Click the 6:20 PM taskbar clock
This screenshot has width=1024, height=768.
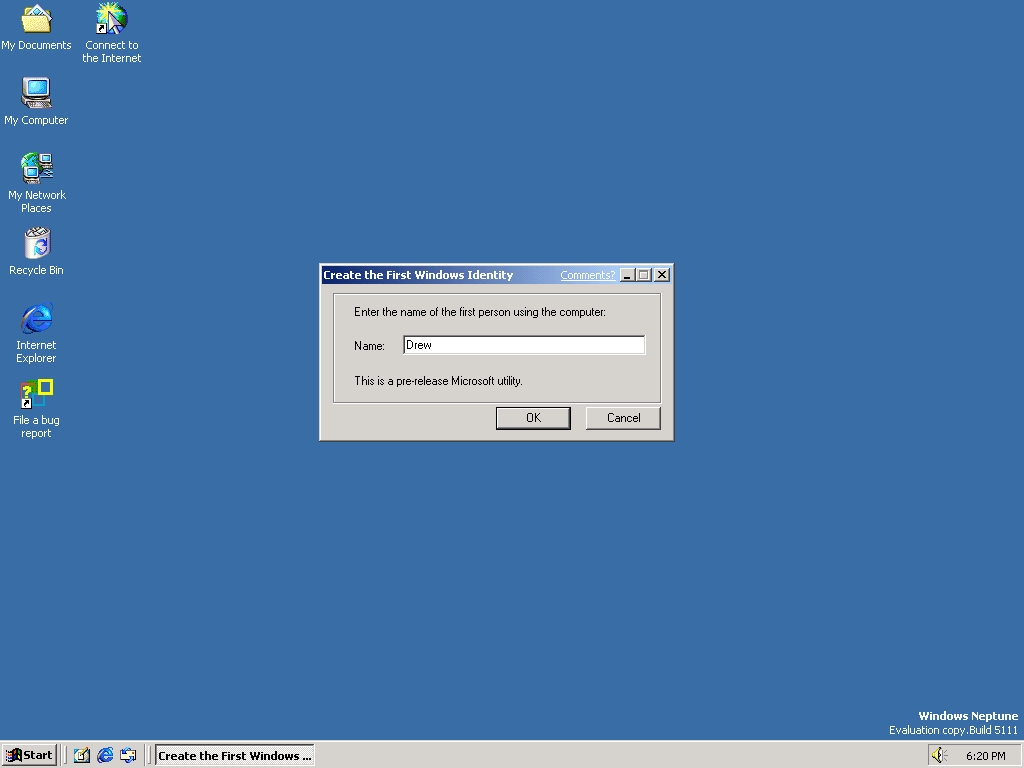coord(985,756)
